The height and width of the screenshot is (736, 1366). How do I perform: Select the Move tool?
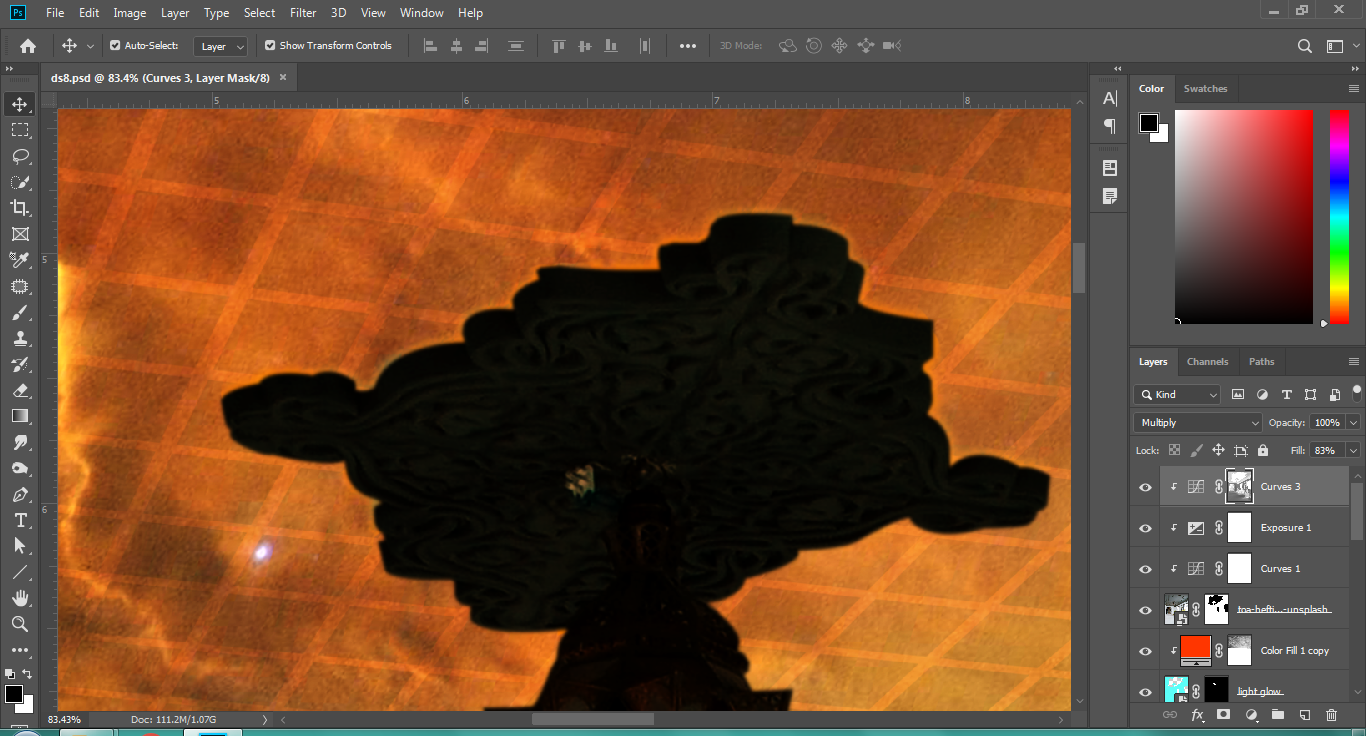pyautogui.click(x=19, y=104)
